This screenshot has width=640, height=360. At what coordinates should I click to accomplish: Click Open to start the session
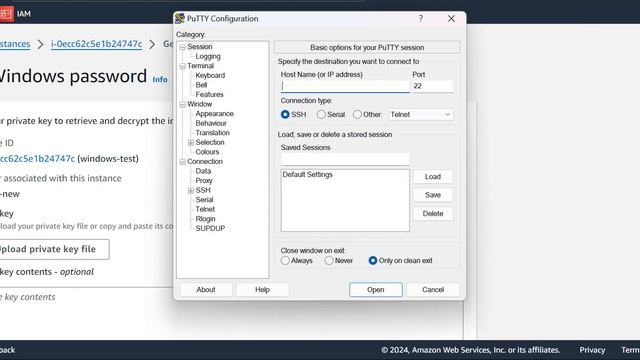pos(376,289)
